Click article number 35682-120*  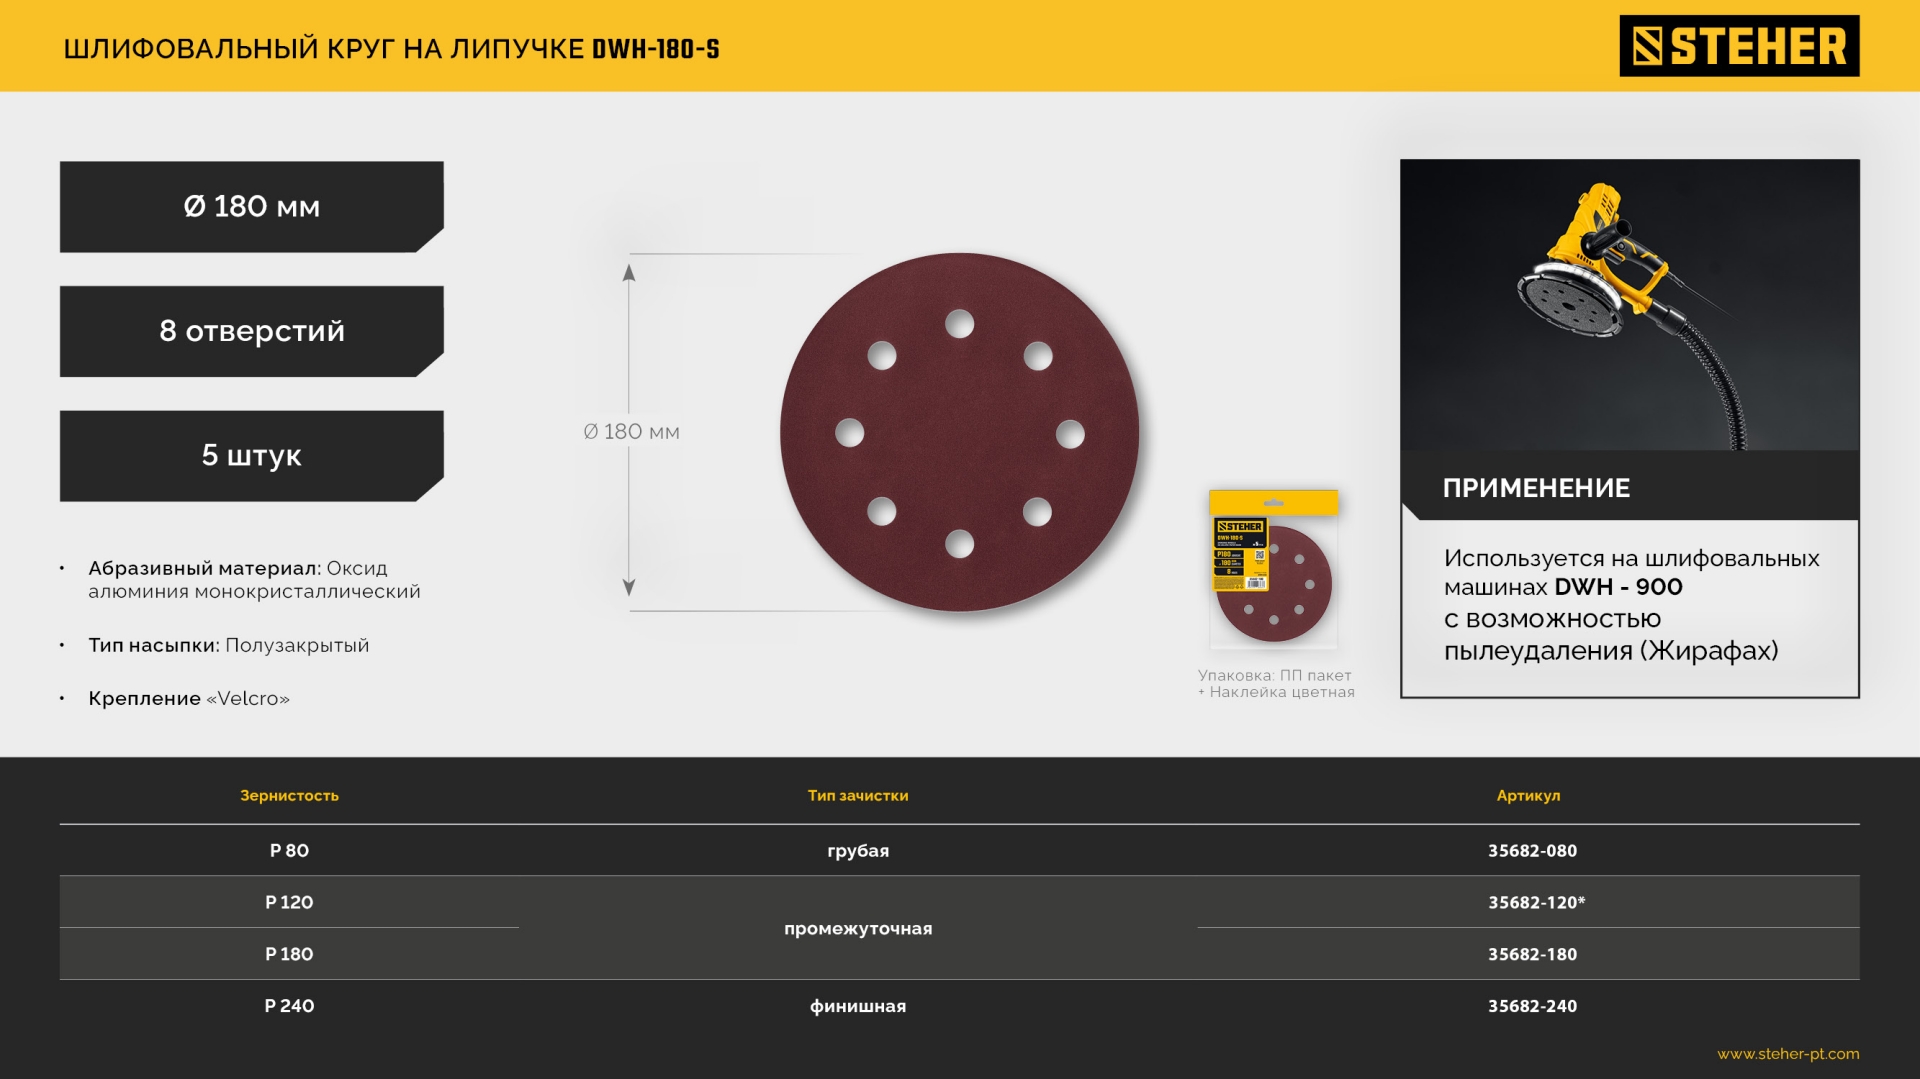[1535, 903]
